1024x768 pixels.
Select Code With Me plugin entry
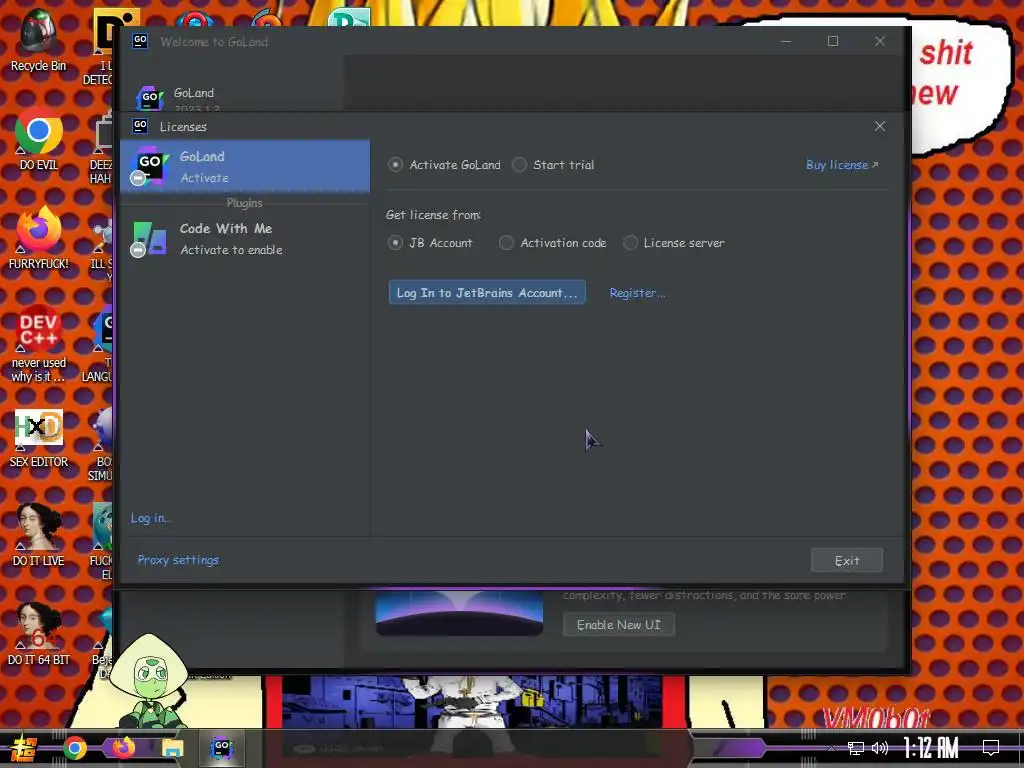coord(245,238)
